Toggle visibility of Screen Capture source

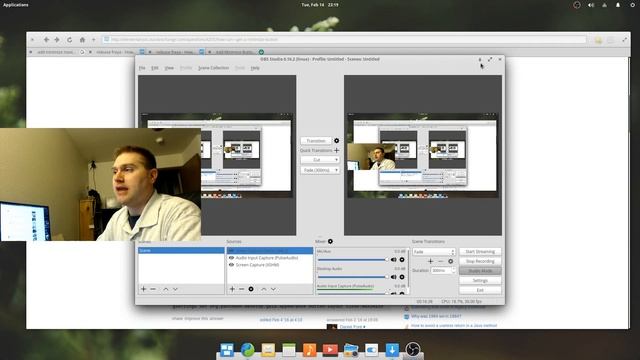(x=231, y=264)
